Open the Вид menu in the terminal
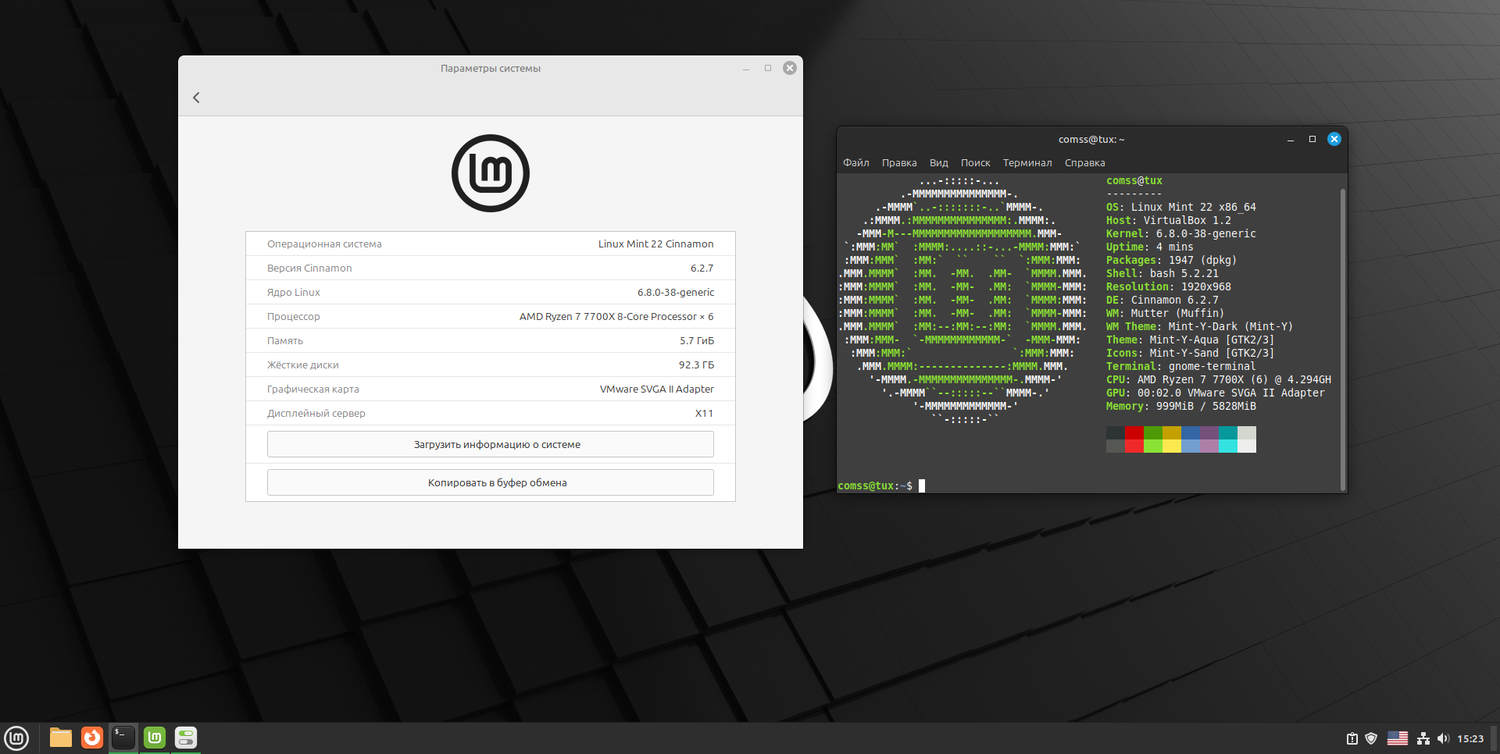 [939, 163]
